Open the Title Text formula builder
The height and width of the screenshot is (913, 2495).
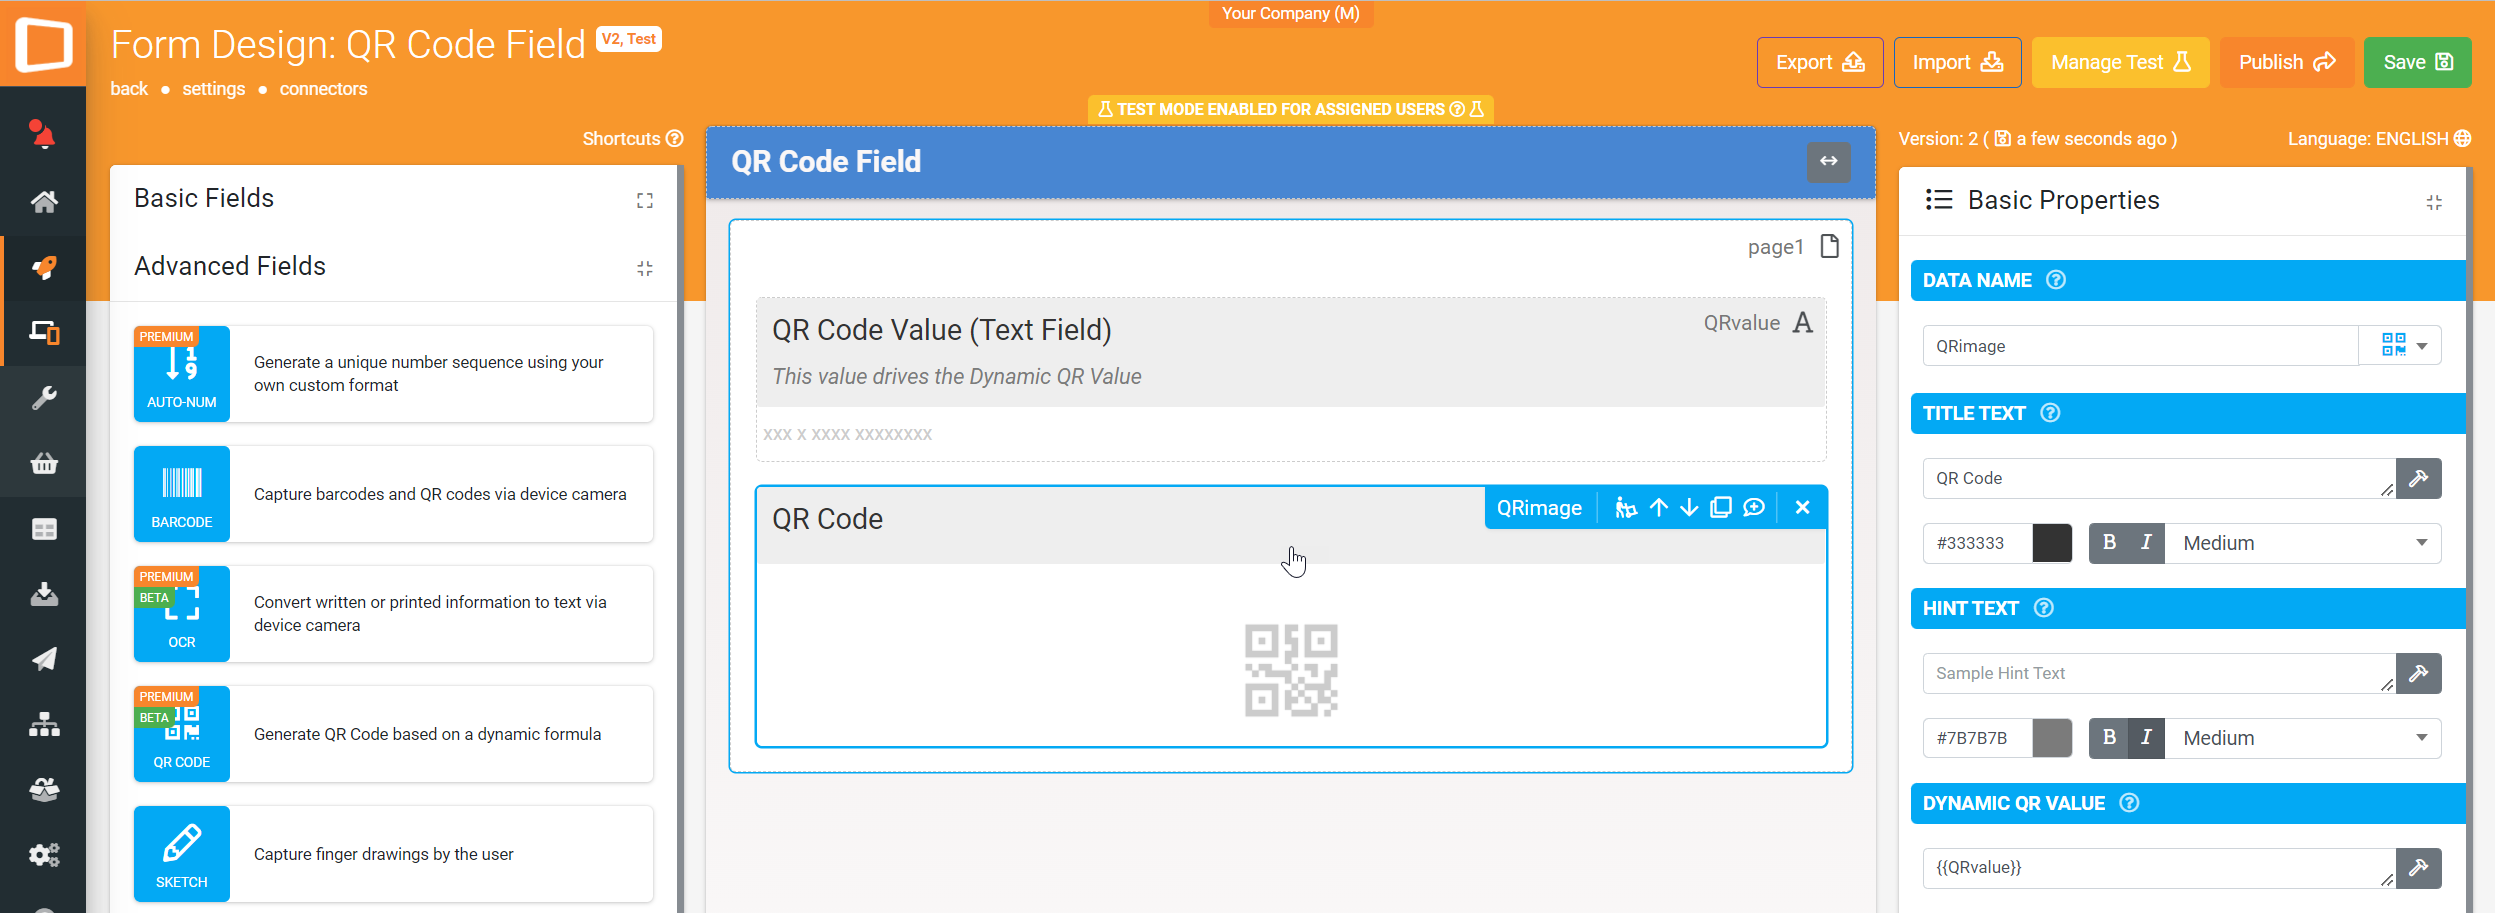coord(2418,478)
